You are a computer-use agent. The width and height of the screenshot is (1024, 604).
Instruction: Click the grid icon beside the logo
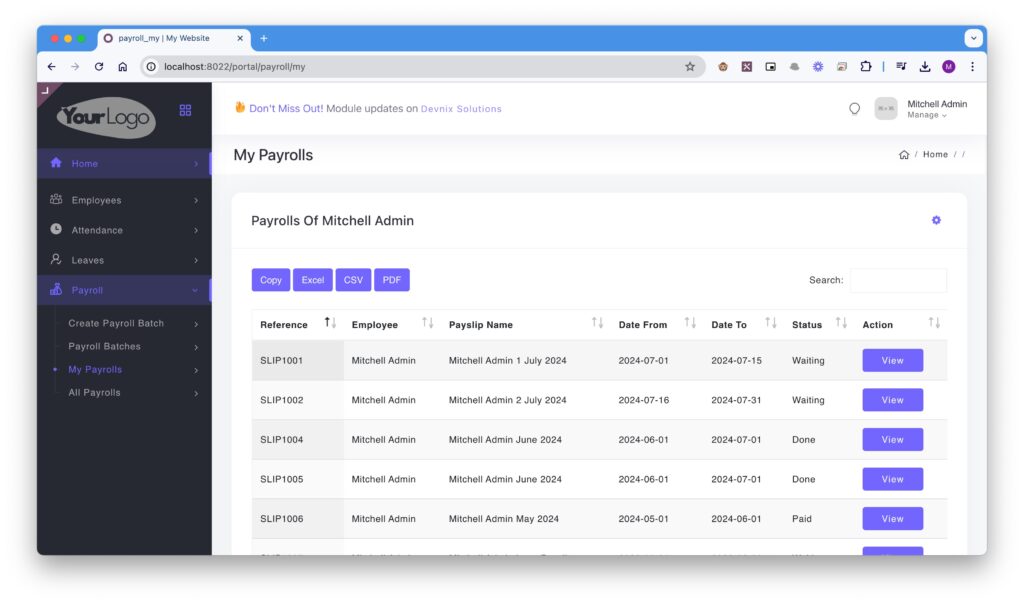185,110
